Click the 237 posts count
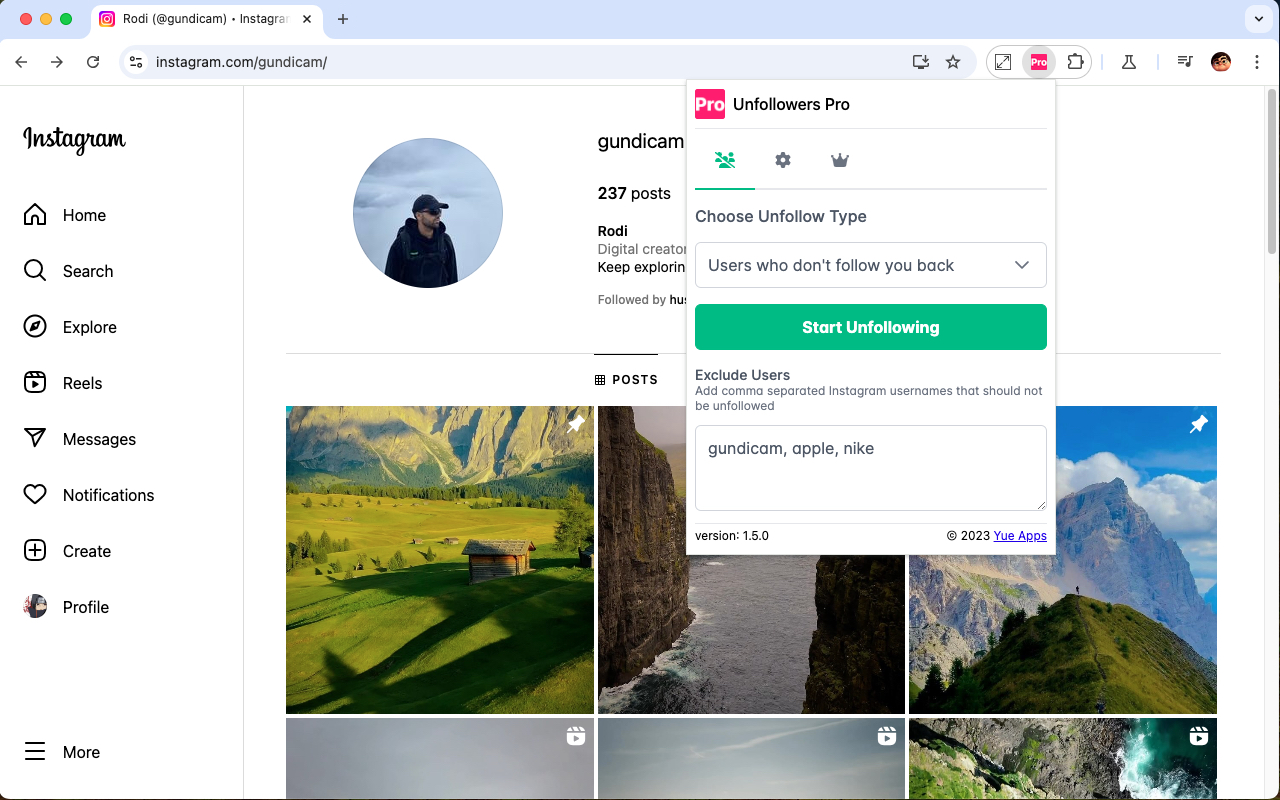Image resolution: width=1280 pixels, height=800 pixels. [x=634, y=194]
